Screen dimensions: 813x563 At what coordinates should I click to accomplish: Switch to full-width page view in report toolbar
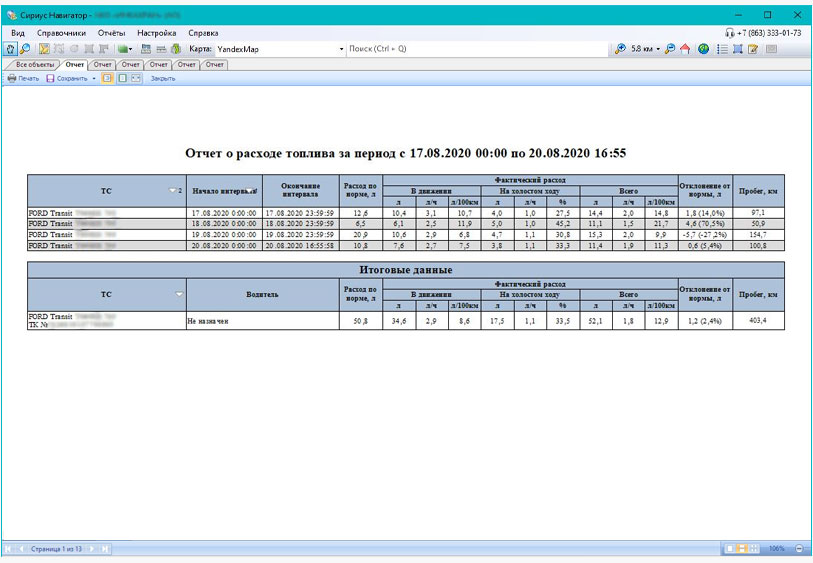click(135, 78)
